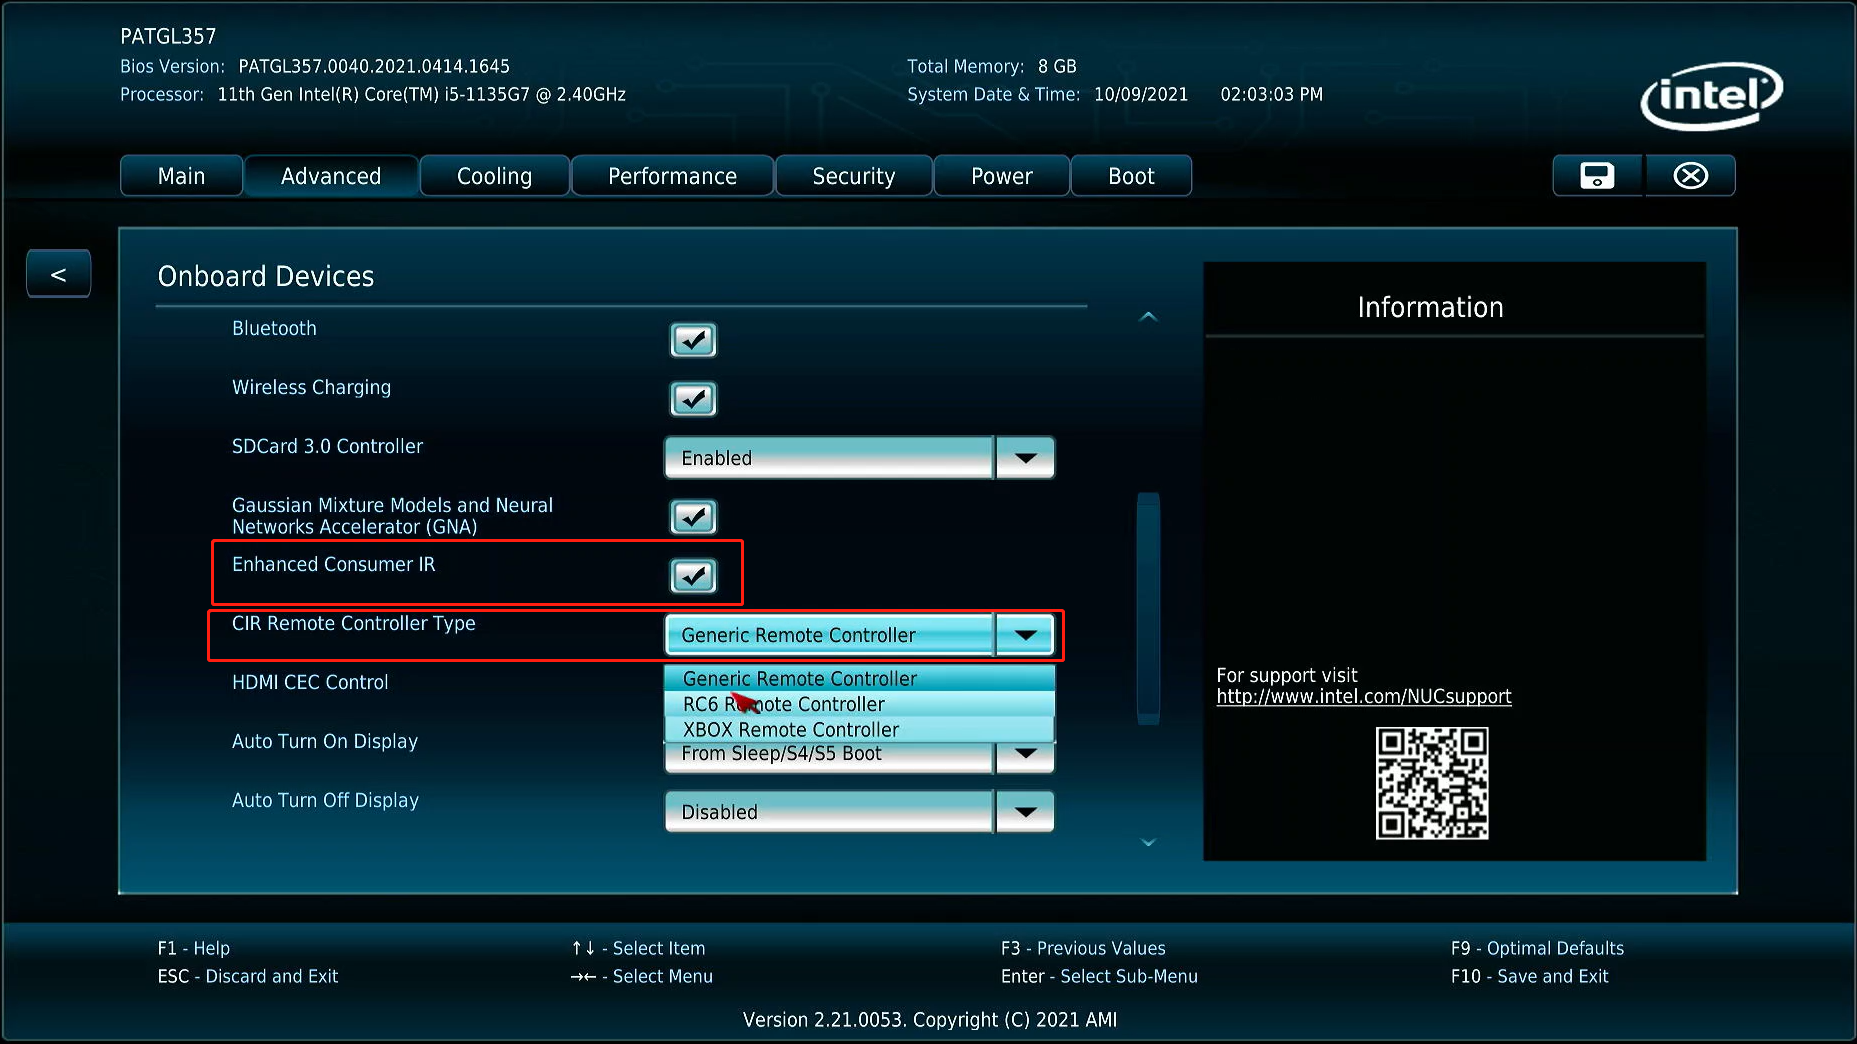Click the Enhanced Consumer IR label
The height and width of the screenshot is (1044, 1857).
click(x=333, y=564)
